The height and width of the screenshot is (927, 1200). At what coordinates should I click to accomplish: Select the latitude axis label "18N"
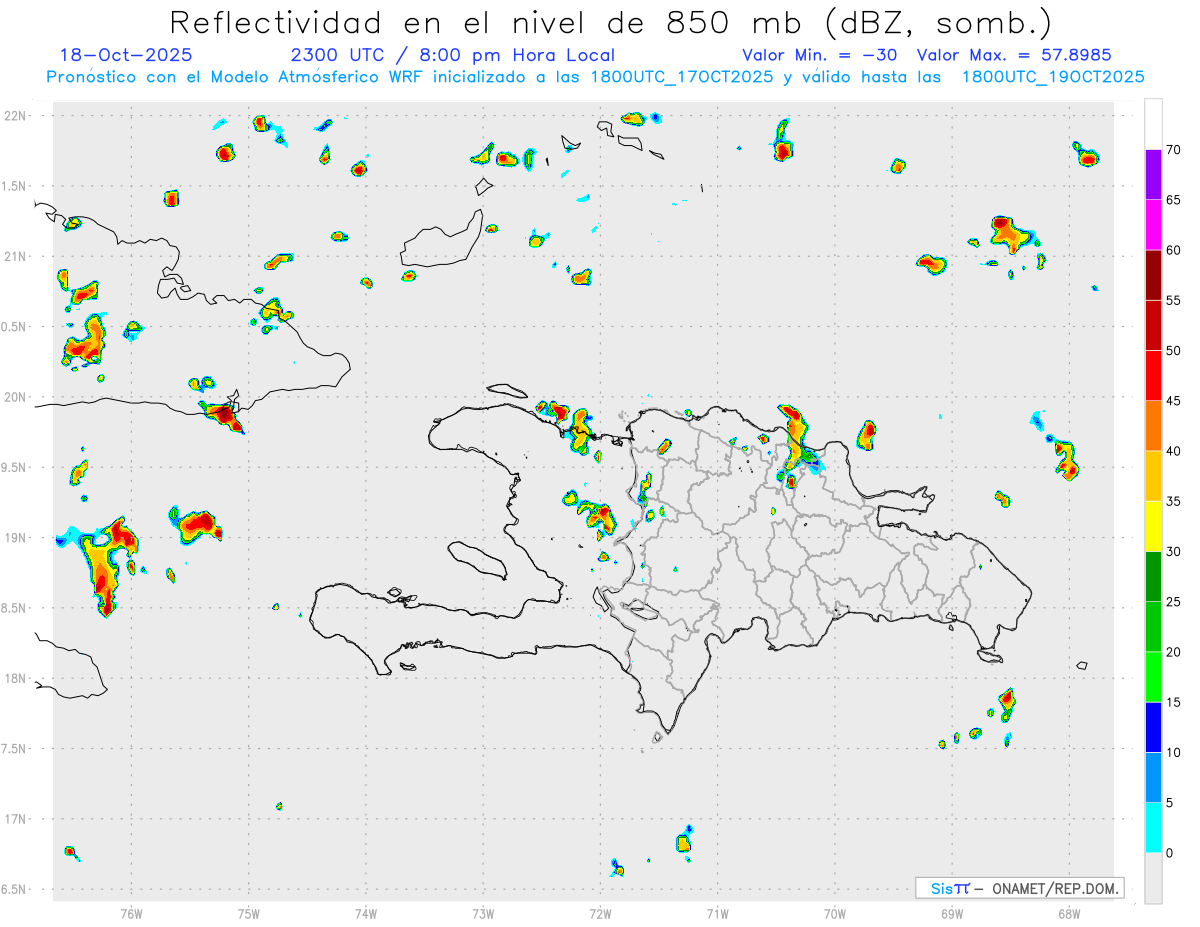tap(17, 679)
